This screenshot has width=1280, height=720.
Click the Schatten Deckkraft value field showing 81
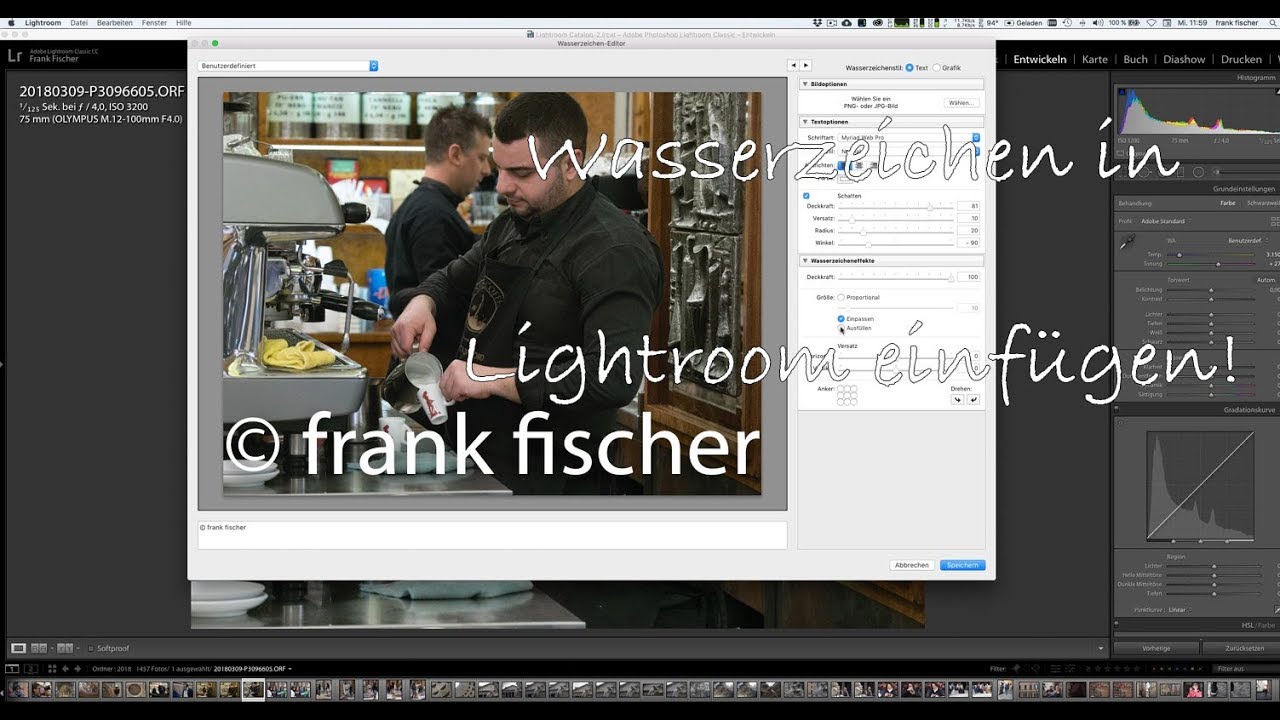coord(969,206)
